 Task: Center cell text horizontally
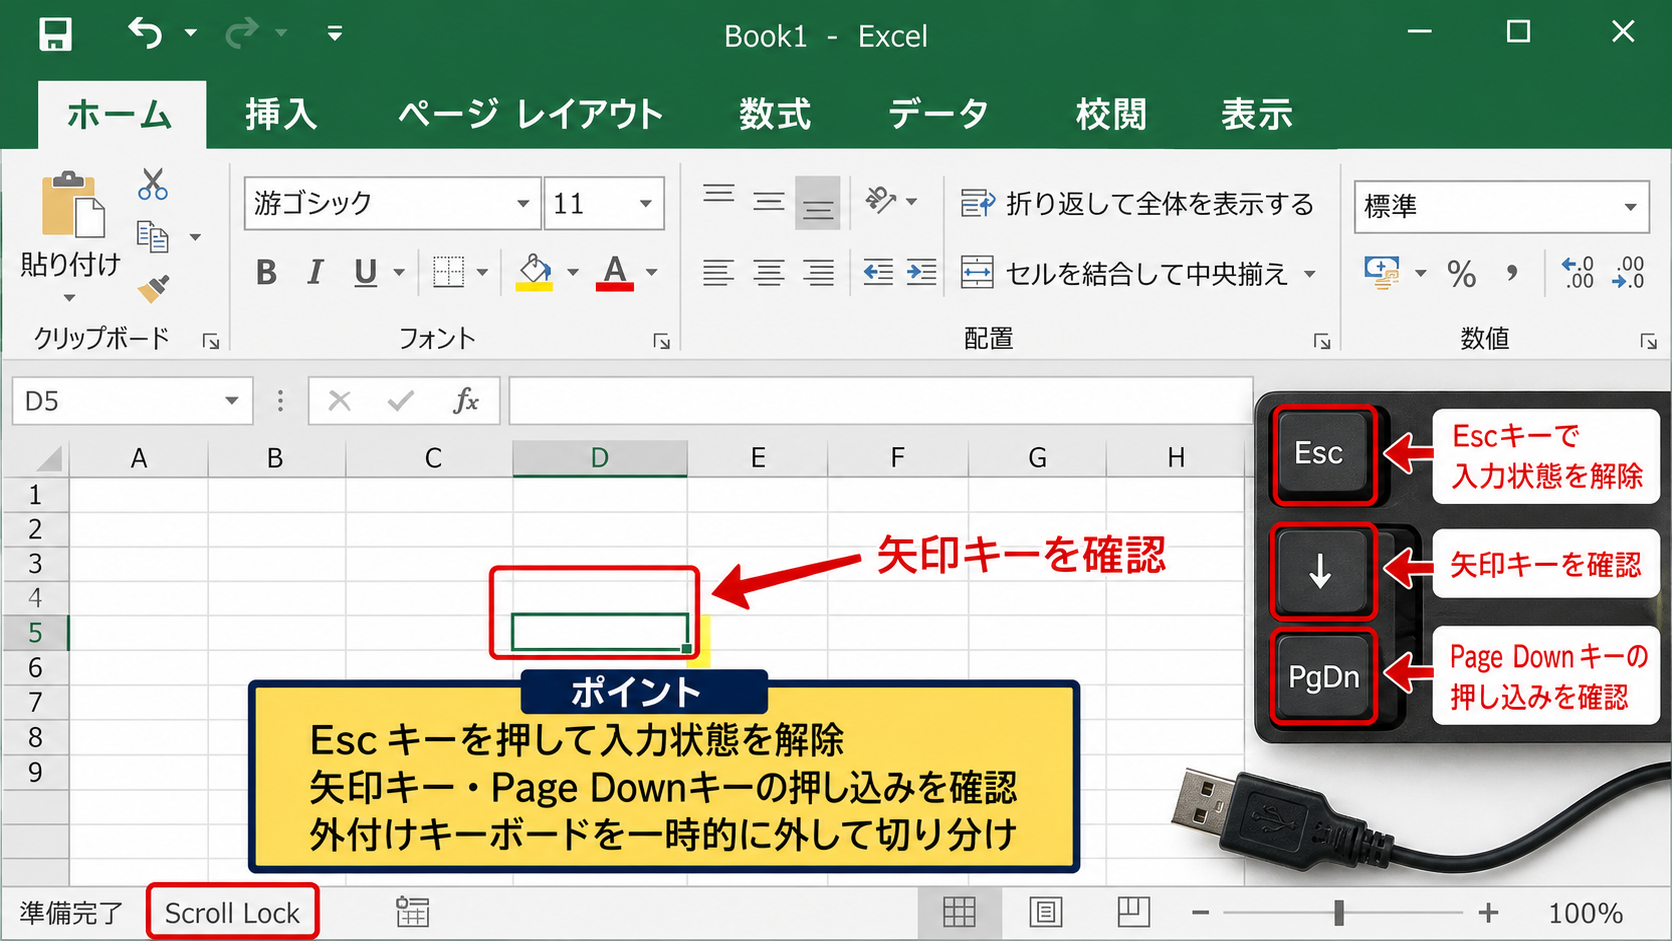[768, 272]
